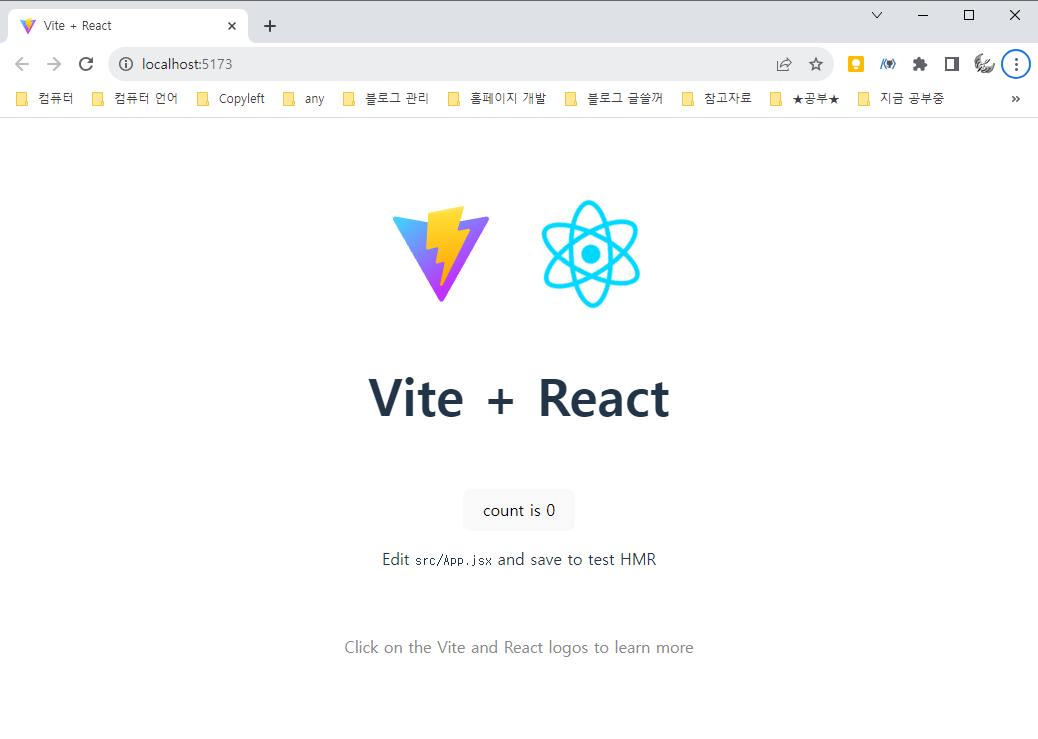Click the React atom logo
The image size is (1038, 739).
590,254
